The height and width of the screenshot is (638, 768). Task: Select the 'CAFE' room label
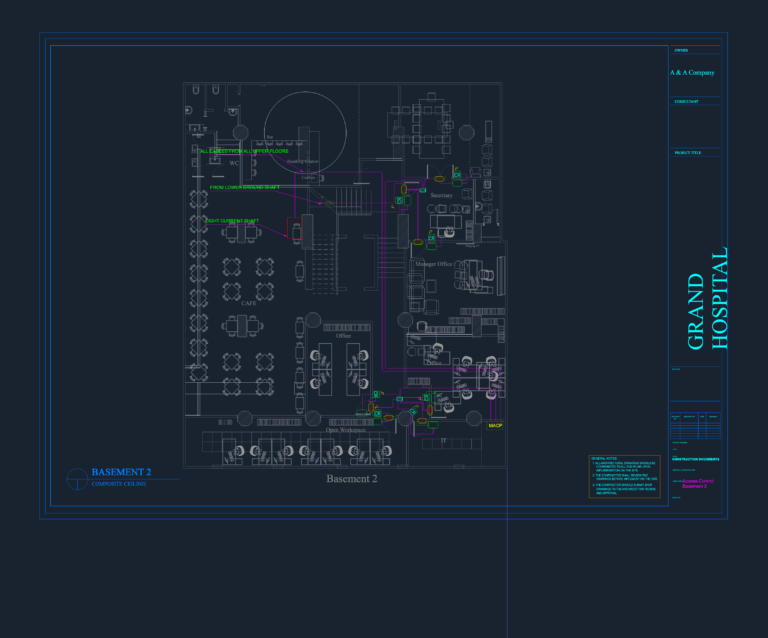248,303
